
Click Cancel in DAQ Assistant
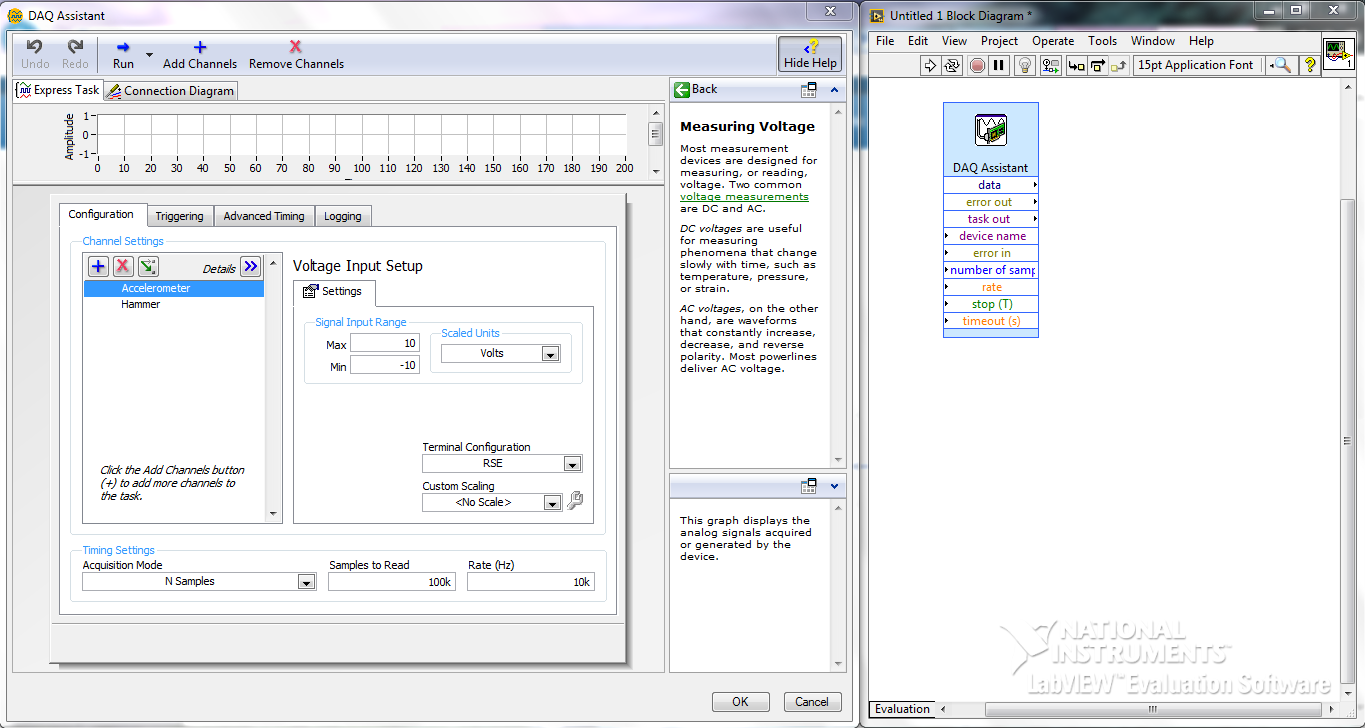click(x=813, y=702)
